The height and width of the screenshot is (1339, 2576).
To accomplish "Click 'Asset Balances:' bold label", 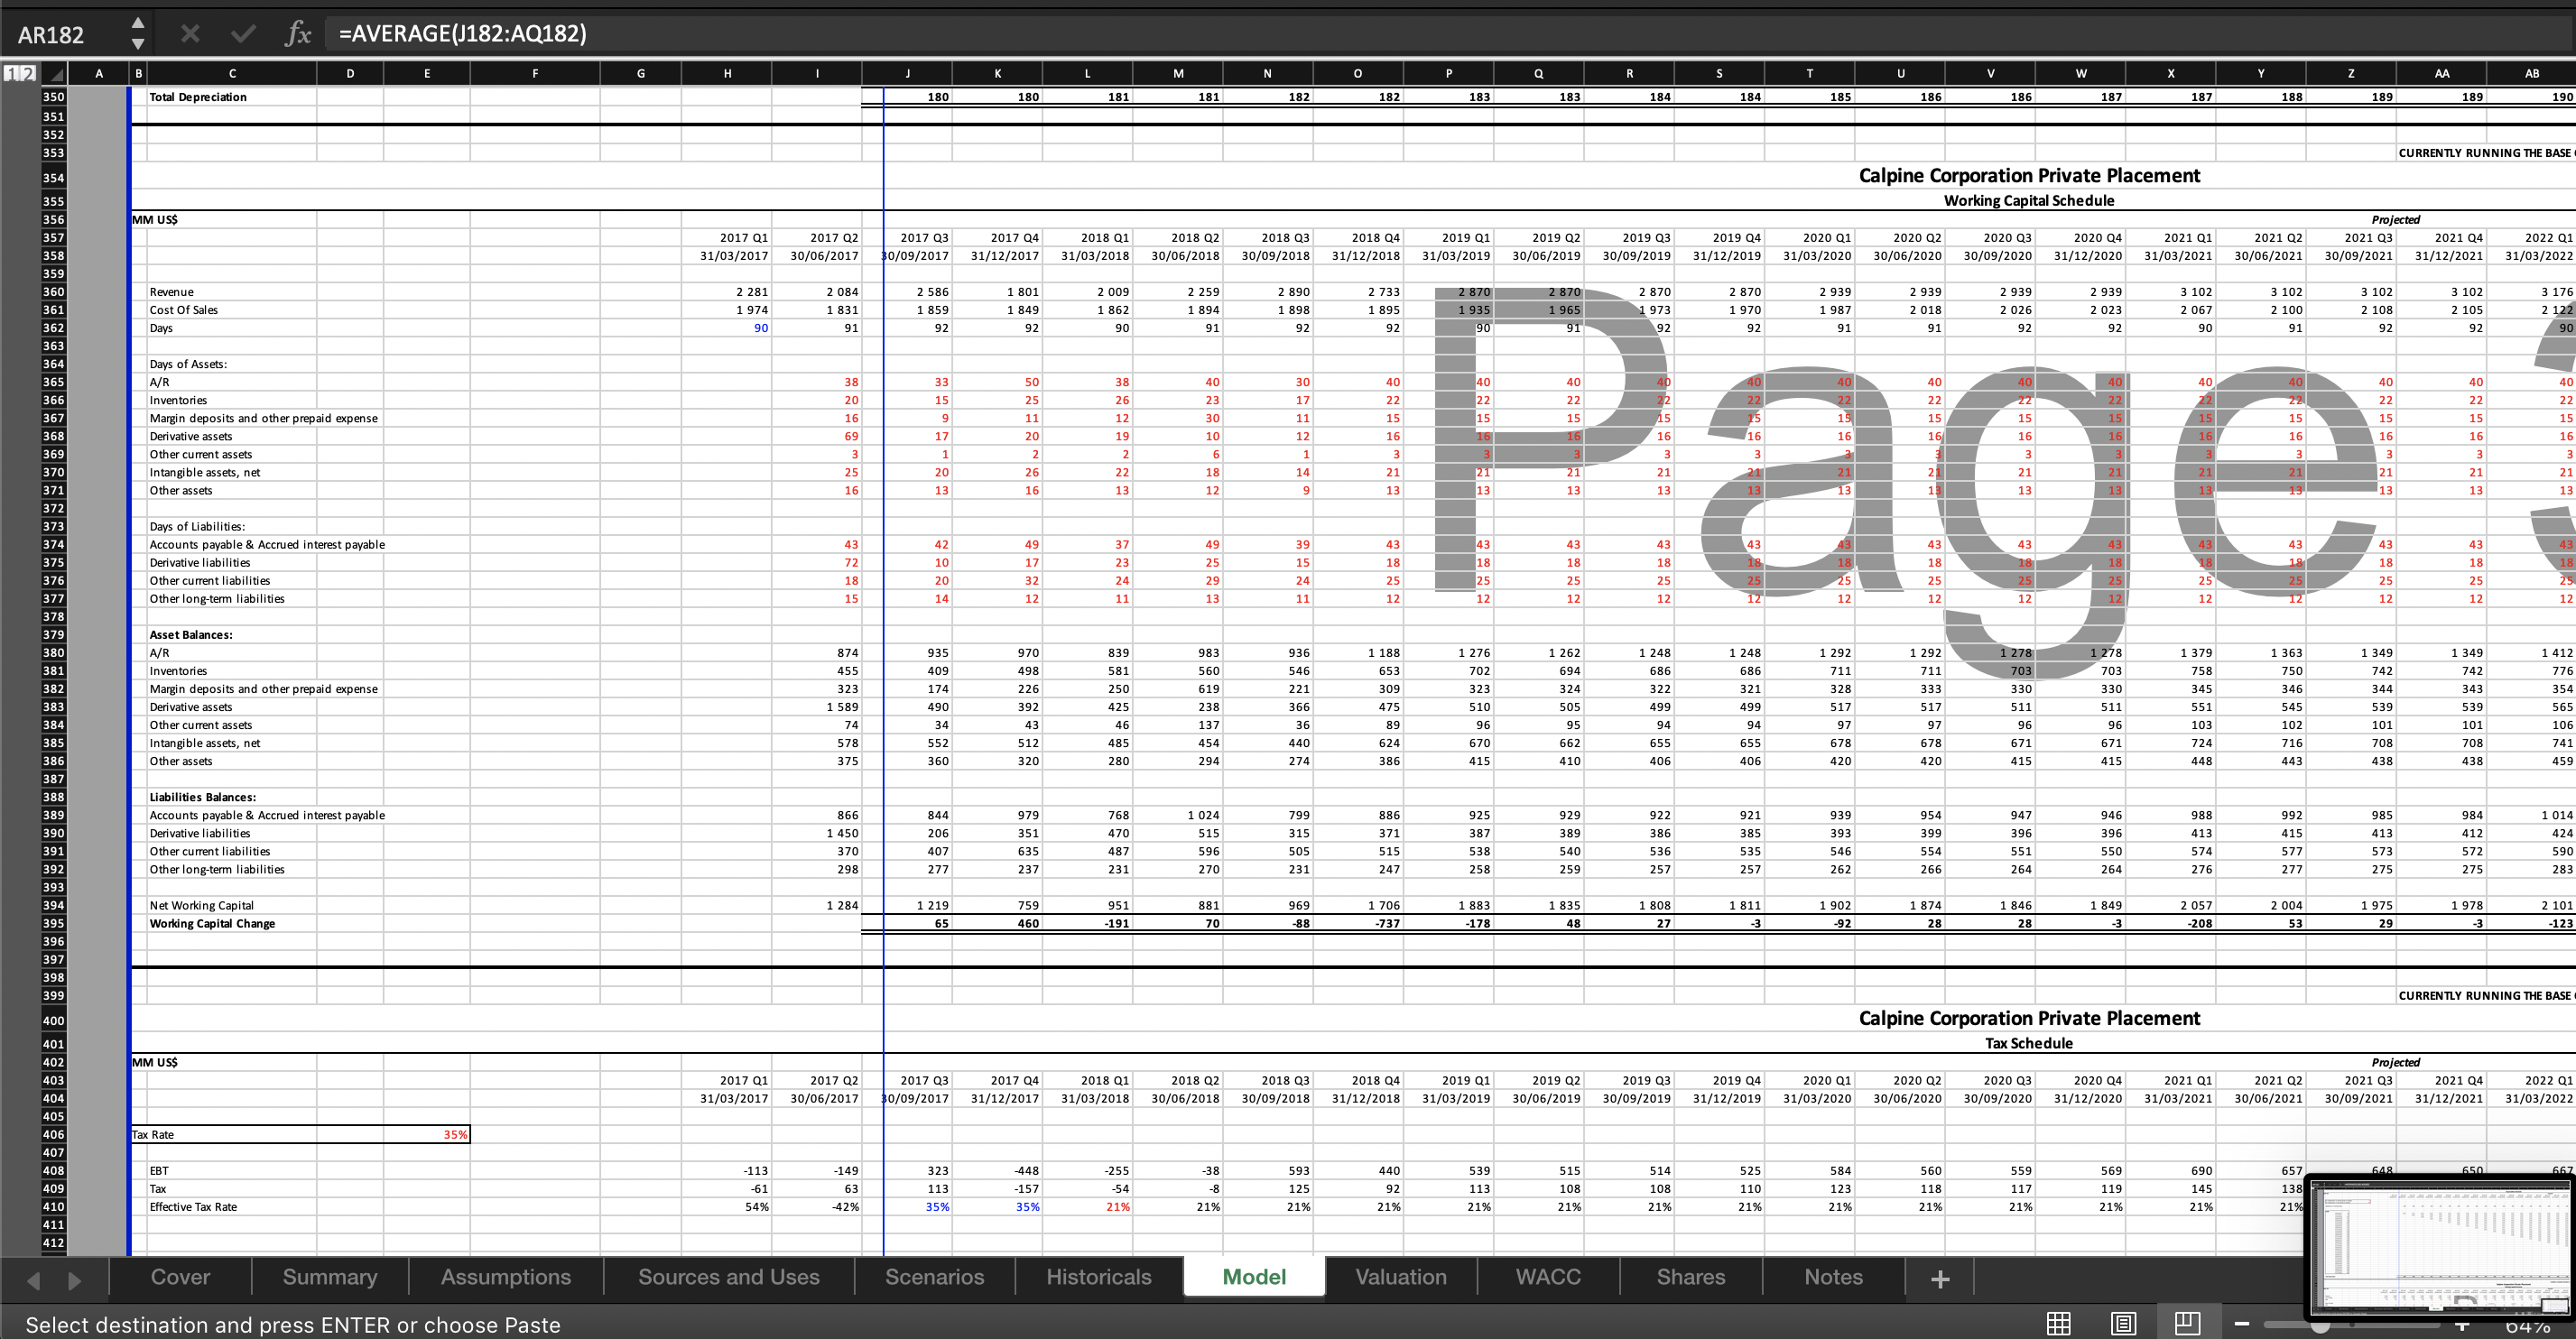I will [191, 635].
